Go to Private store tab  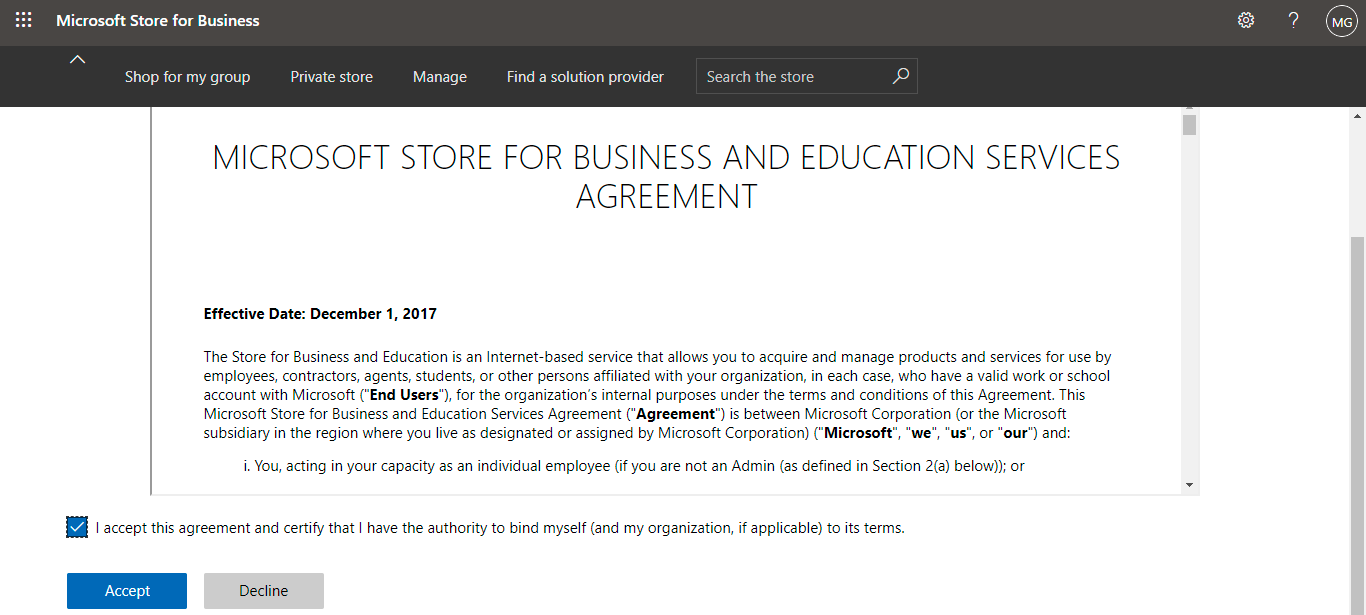[x=332, y=76]
